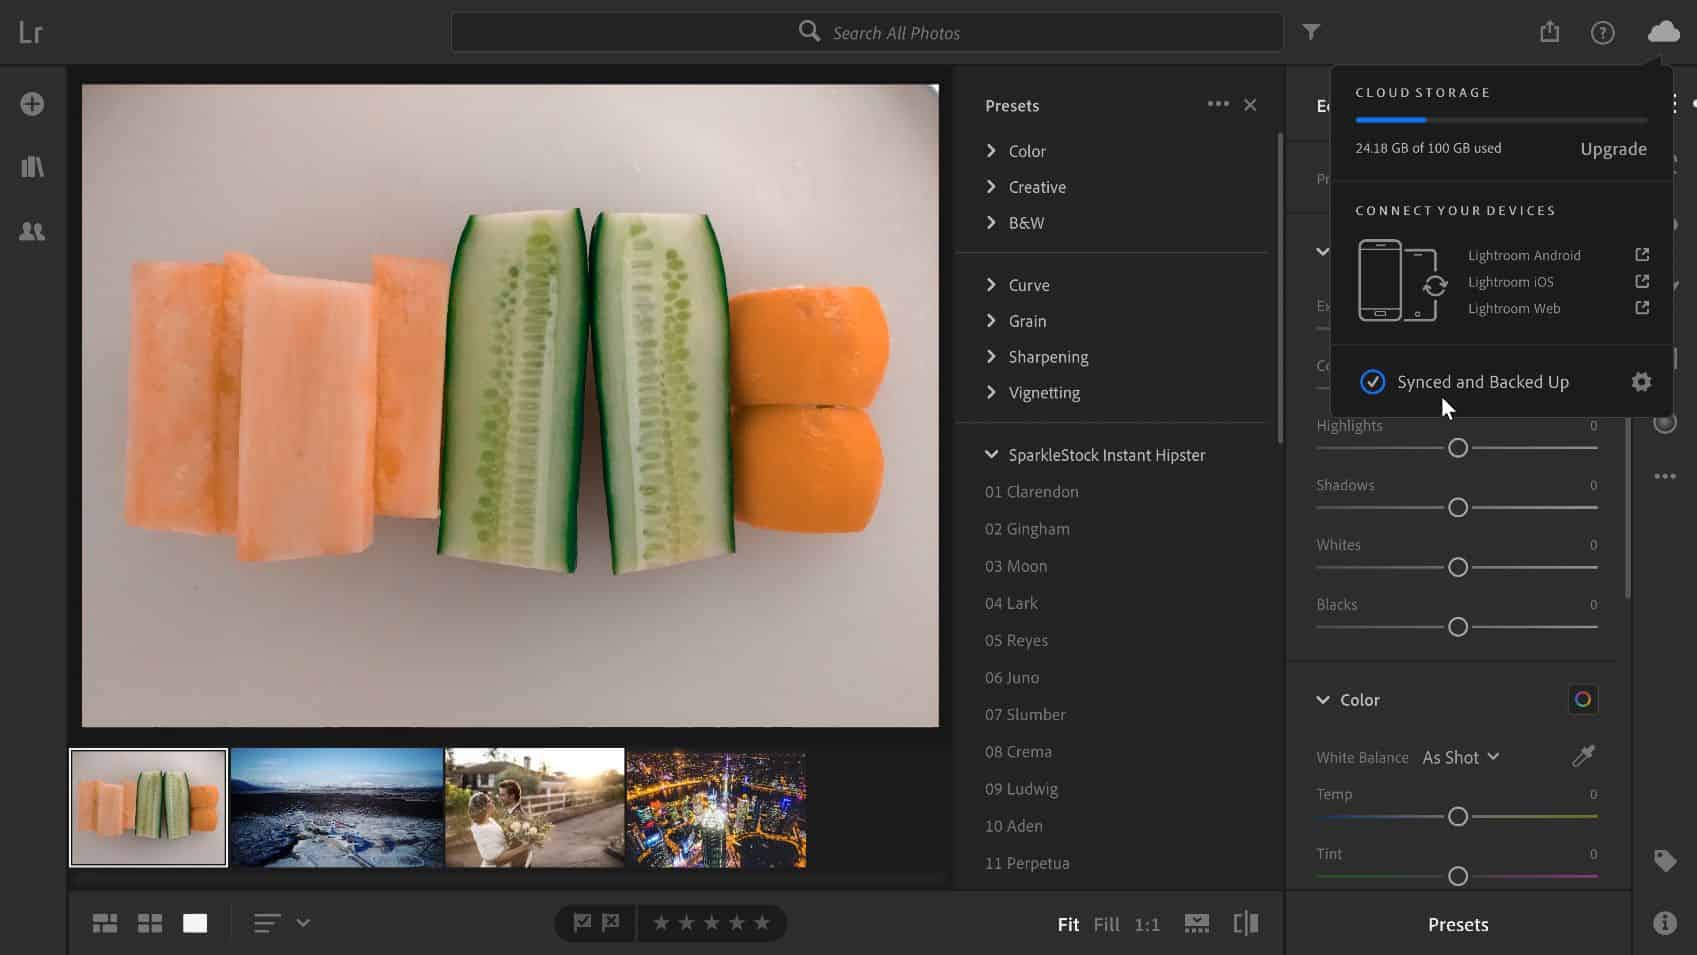The image size is (1697, 955).
Task: Expand the Sharpening presets group
Action: pos(1036,357)
